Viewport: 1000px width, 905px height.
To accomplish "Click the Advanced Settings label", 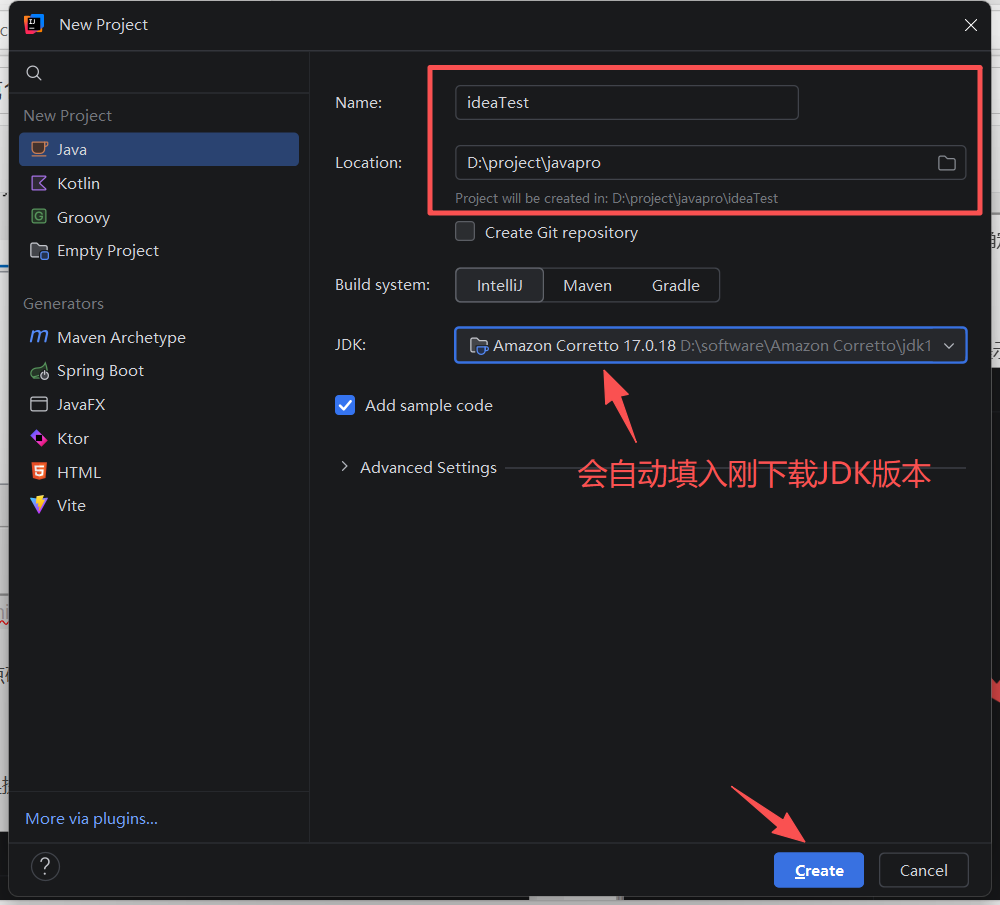I will tap(428, 467).
